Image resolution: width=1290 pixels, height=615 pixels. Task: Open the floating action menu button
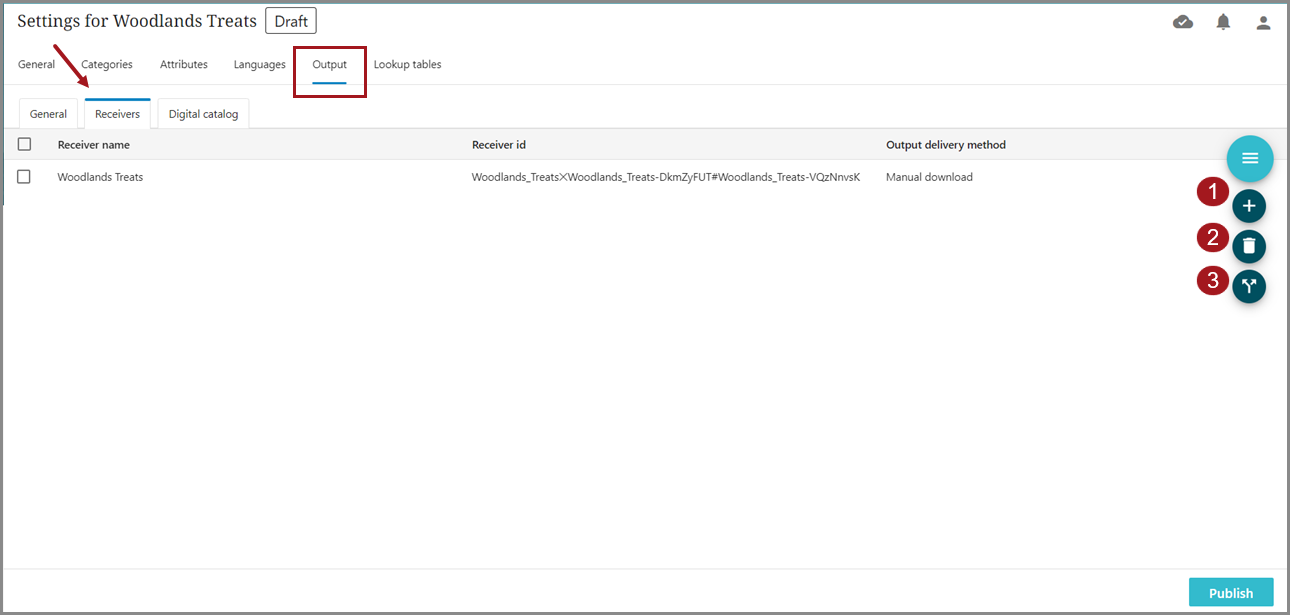click(x=1249, y=158)
